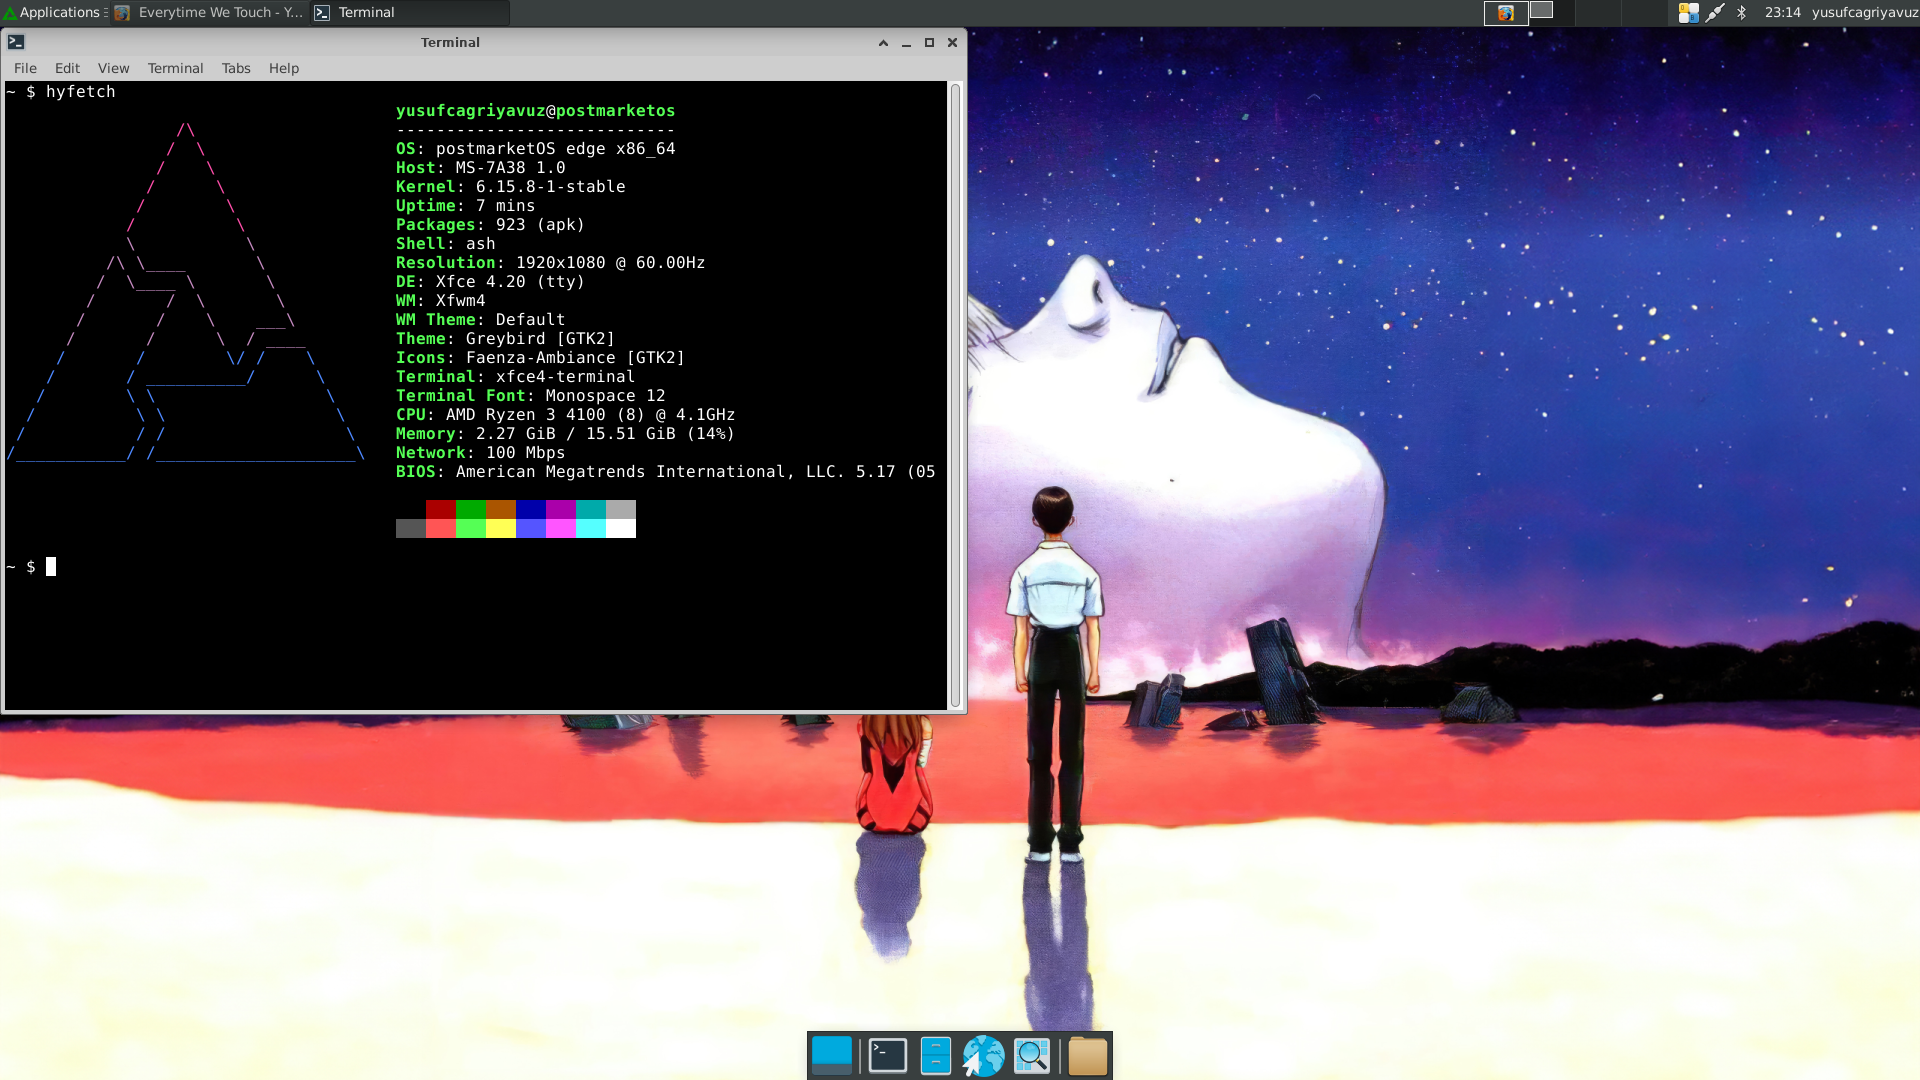
Task: Open the Edit menu in Terminal
Action: pyautogui.click(x=67, y=68)
